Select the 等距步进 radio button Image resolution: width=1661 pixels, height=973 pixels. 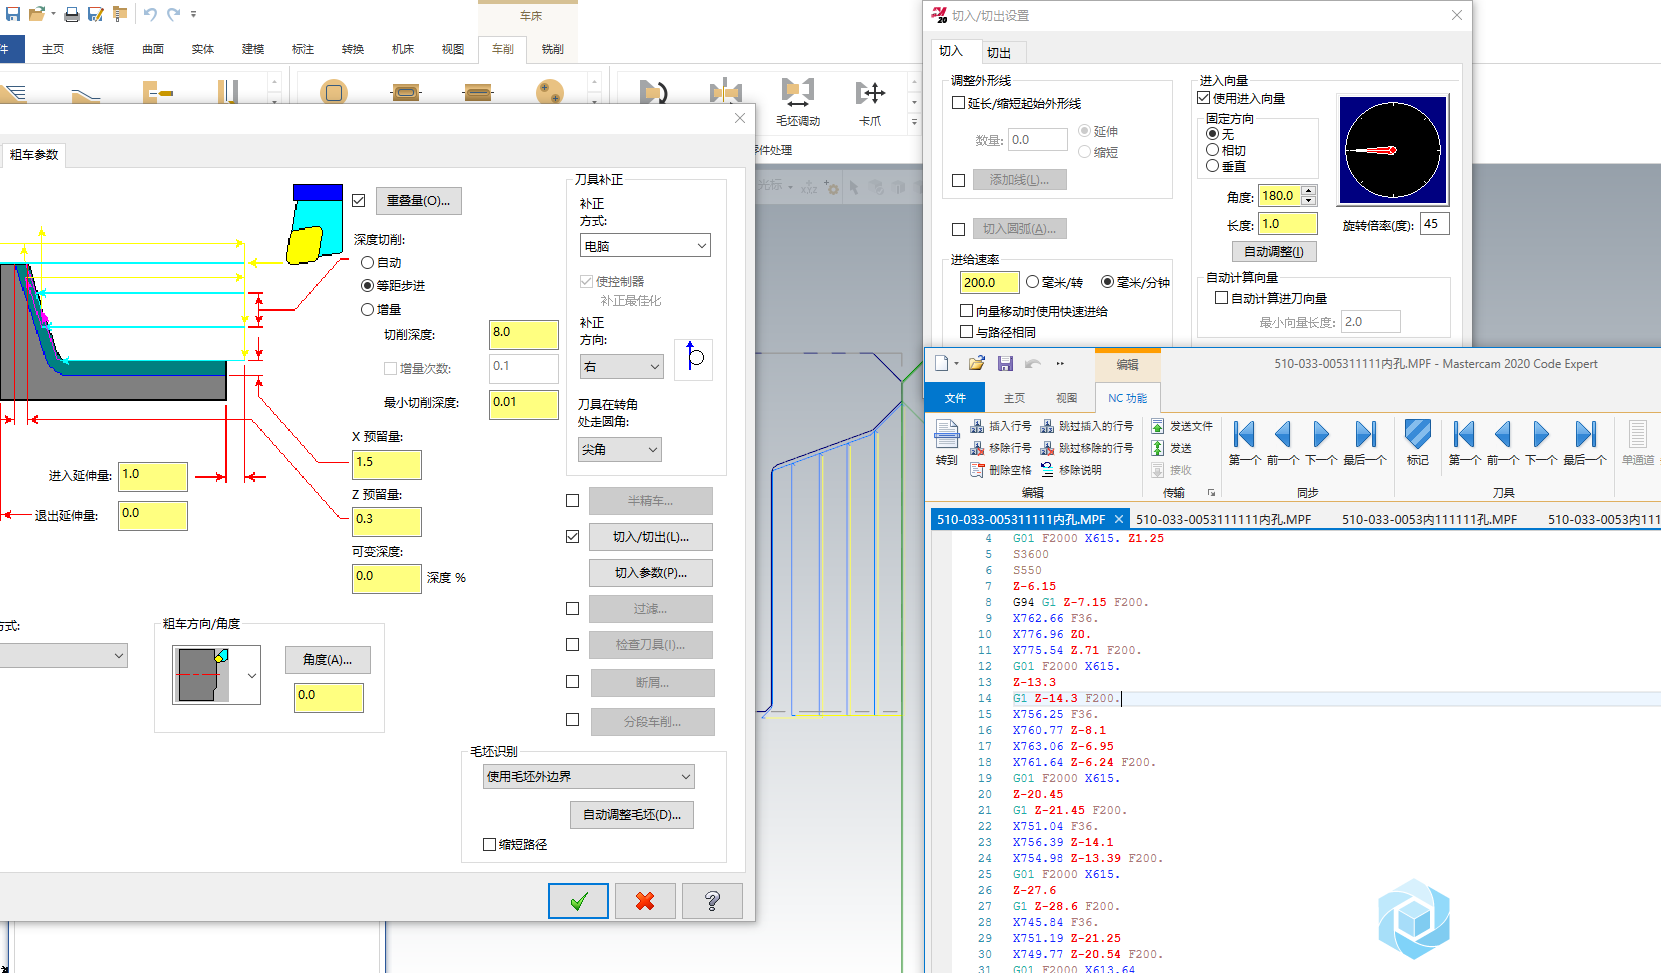coord(368,285)
